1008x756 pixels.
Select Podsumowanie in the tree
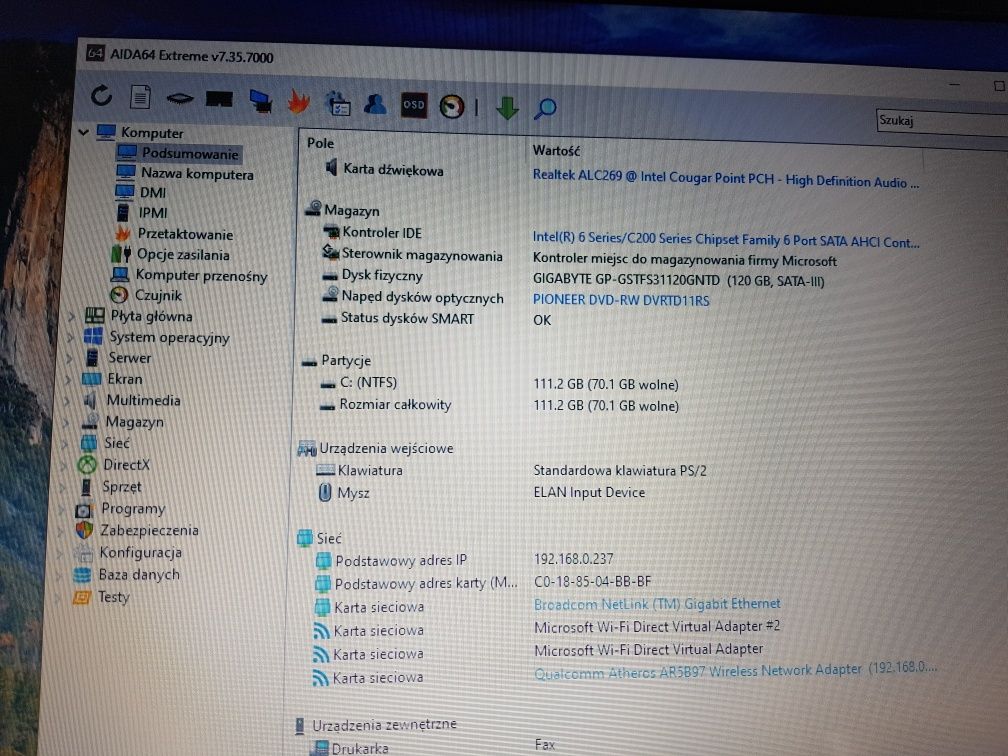click(x=179, y=153)
